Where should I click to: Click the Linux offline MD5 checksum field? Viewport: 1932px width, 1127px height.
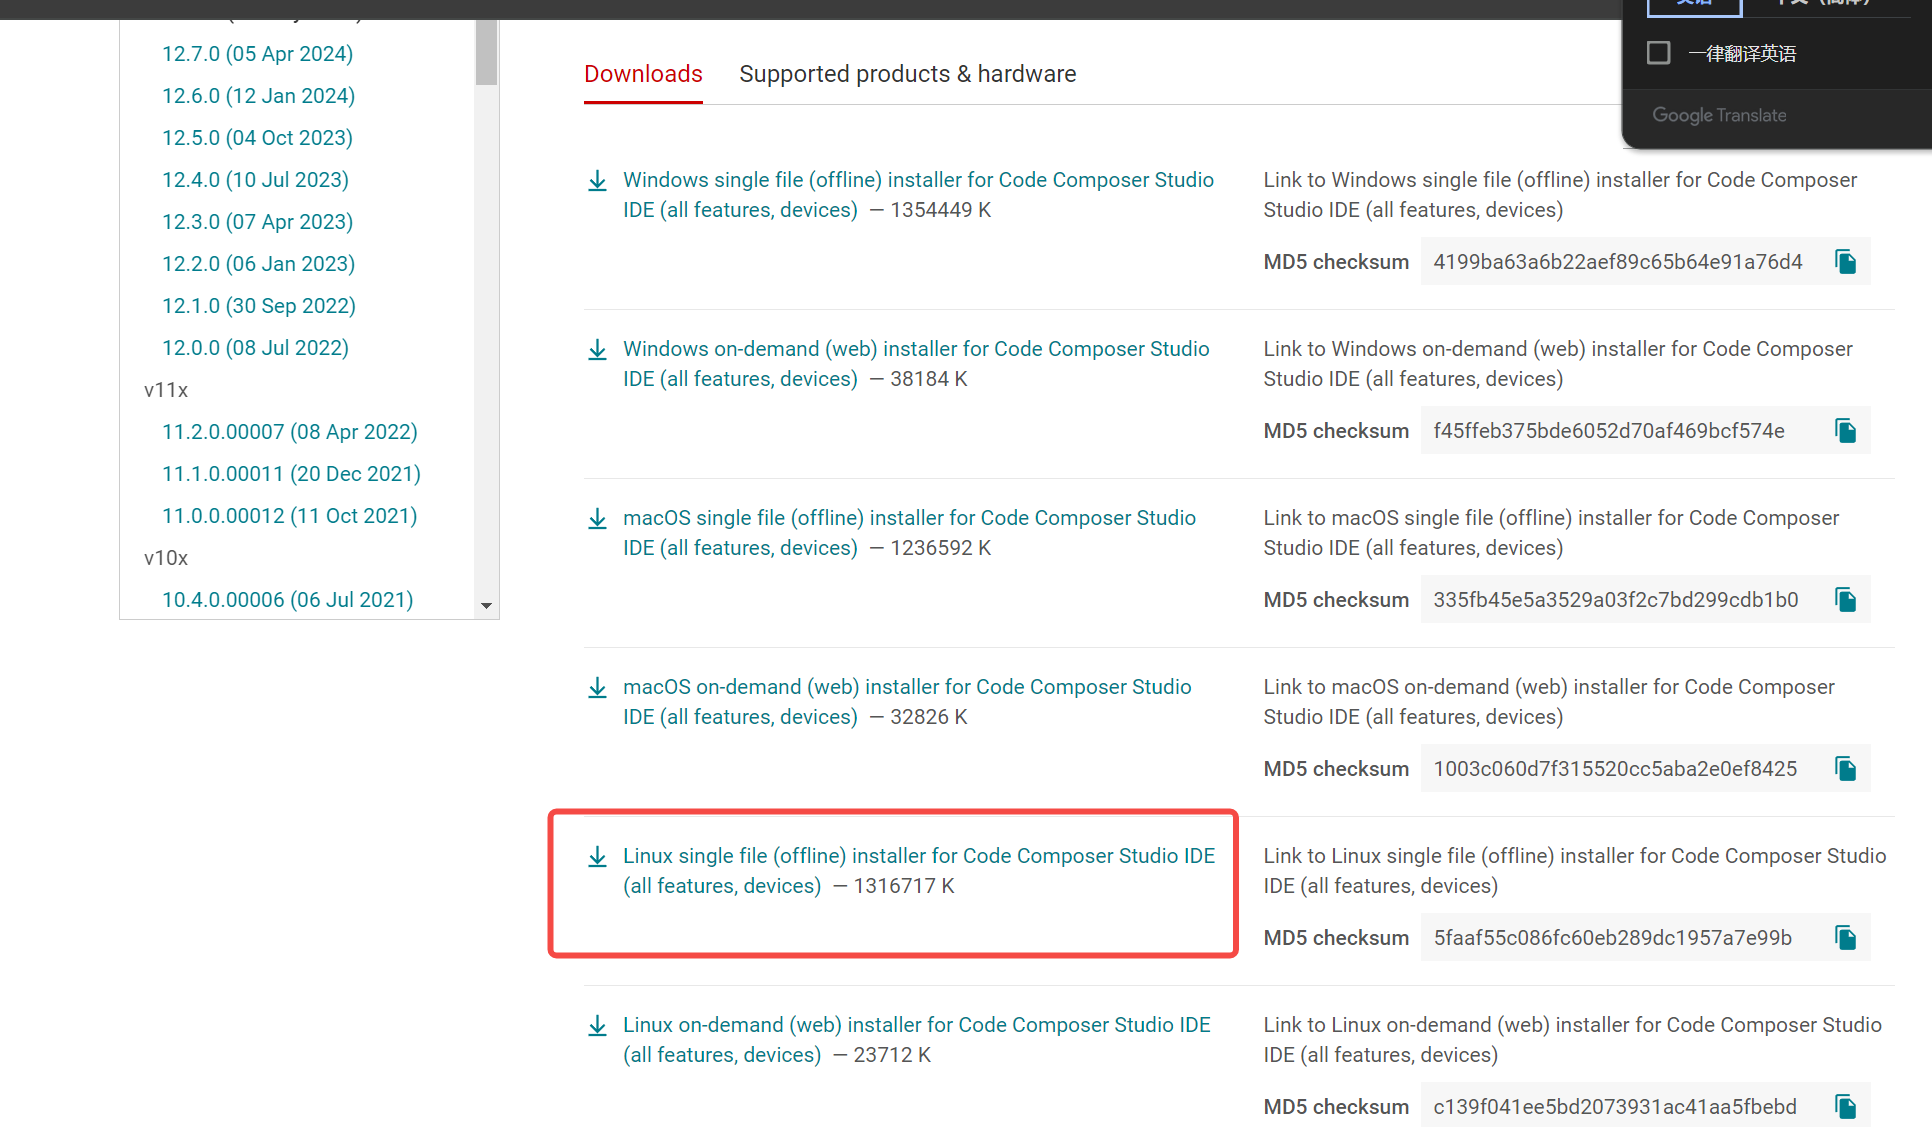[x=1612, y=938]
